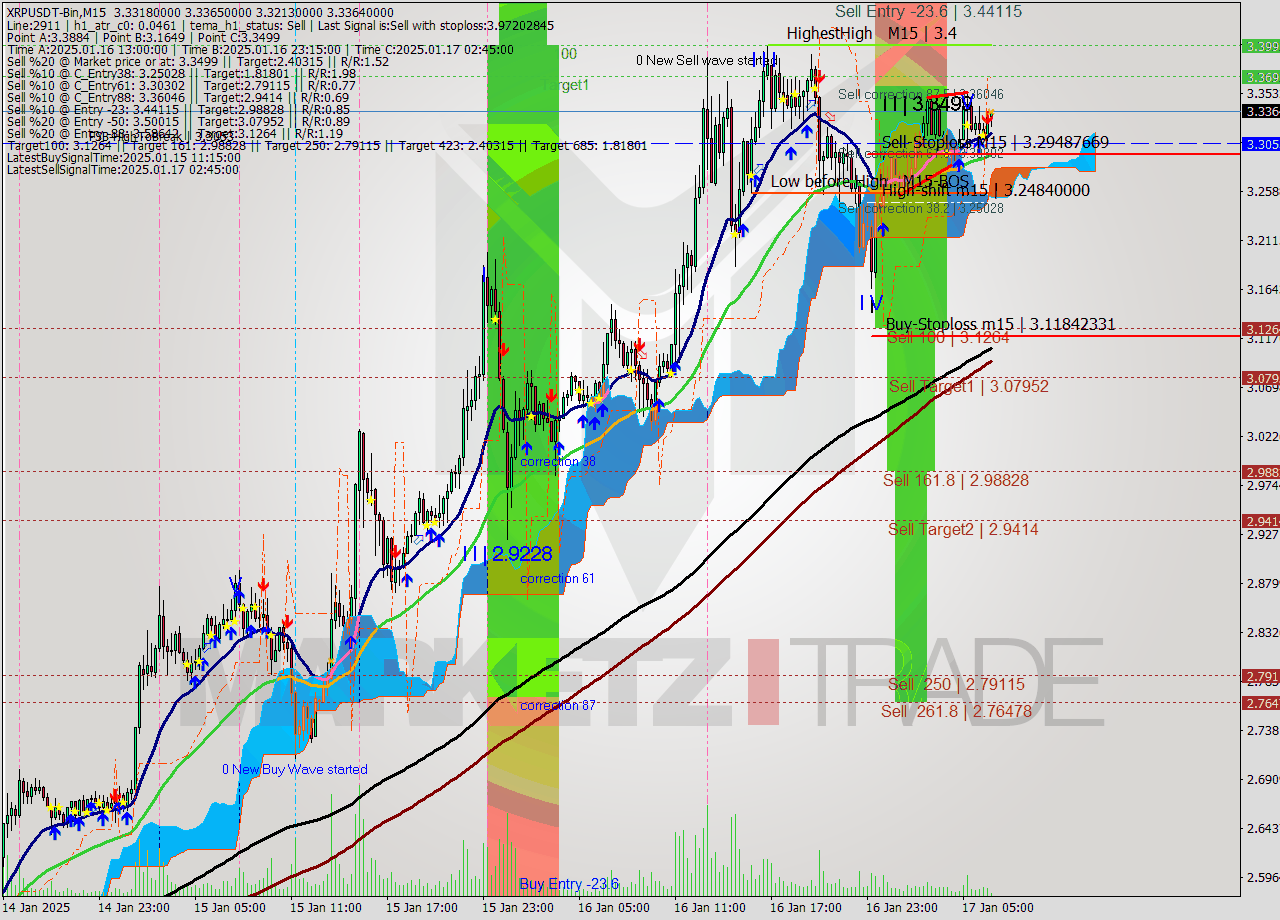The width and height of the screenshot is (1280, 920).
Task: Select 'Buy-Stoploss m15 | 3.11842331' label
Action: tap(1000, 324)
